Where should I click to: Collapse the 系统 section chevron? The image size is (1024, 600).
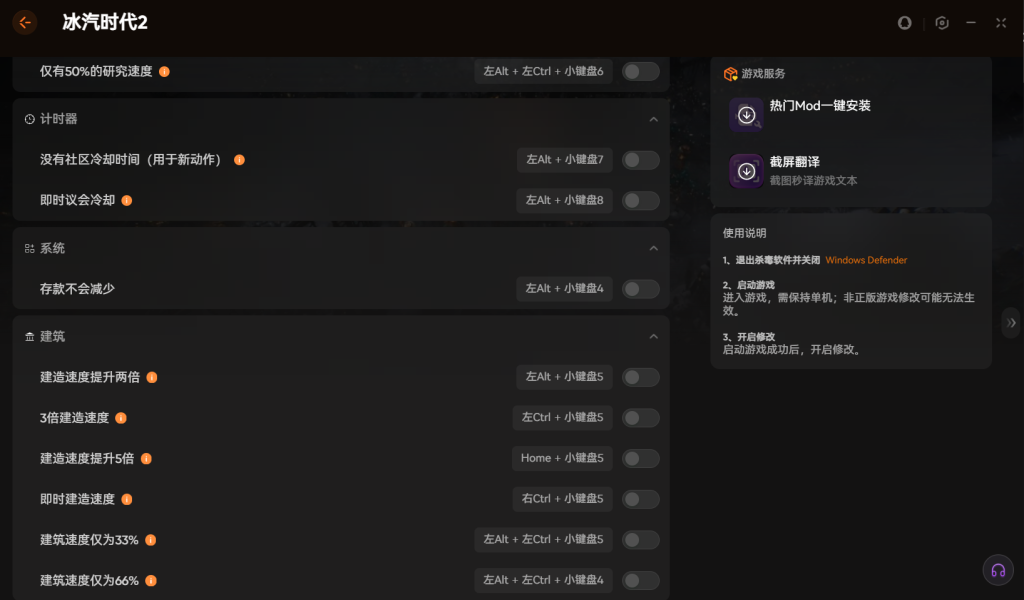pos(653,248)
